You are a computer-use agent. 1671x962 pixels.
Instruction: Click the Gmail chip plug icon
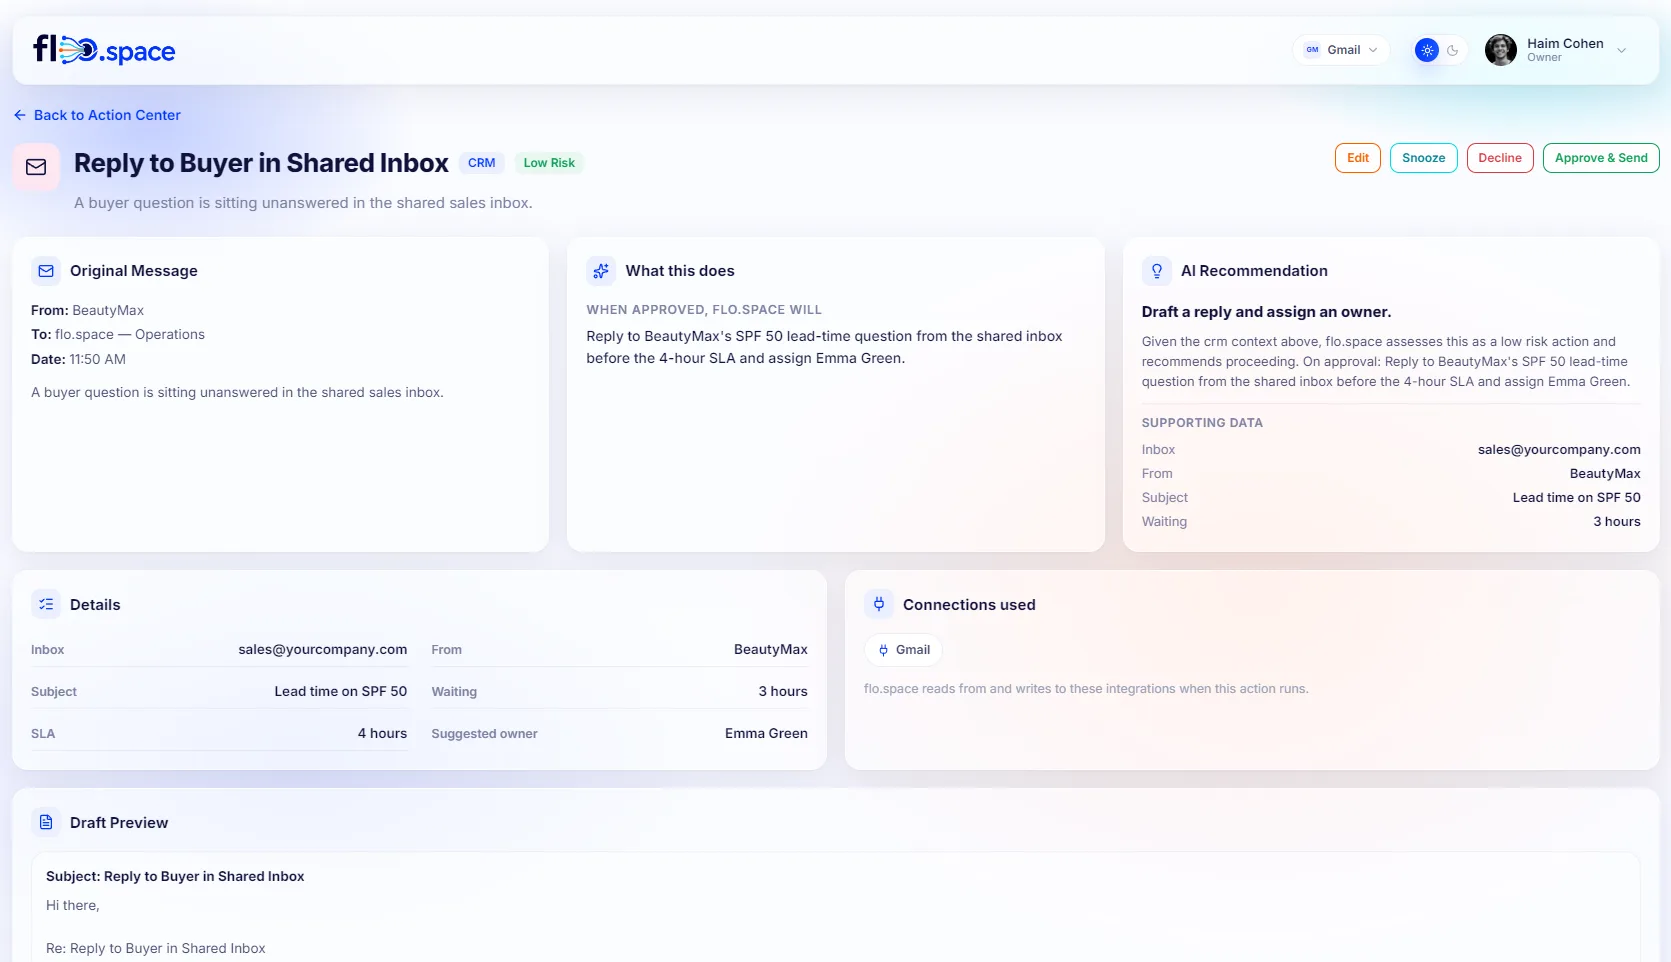[x=883, y=650]
